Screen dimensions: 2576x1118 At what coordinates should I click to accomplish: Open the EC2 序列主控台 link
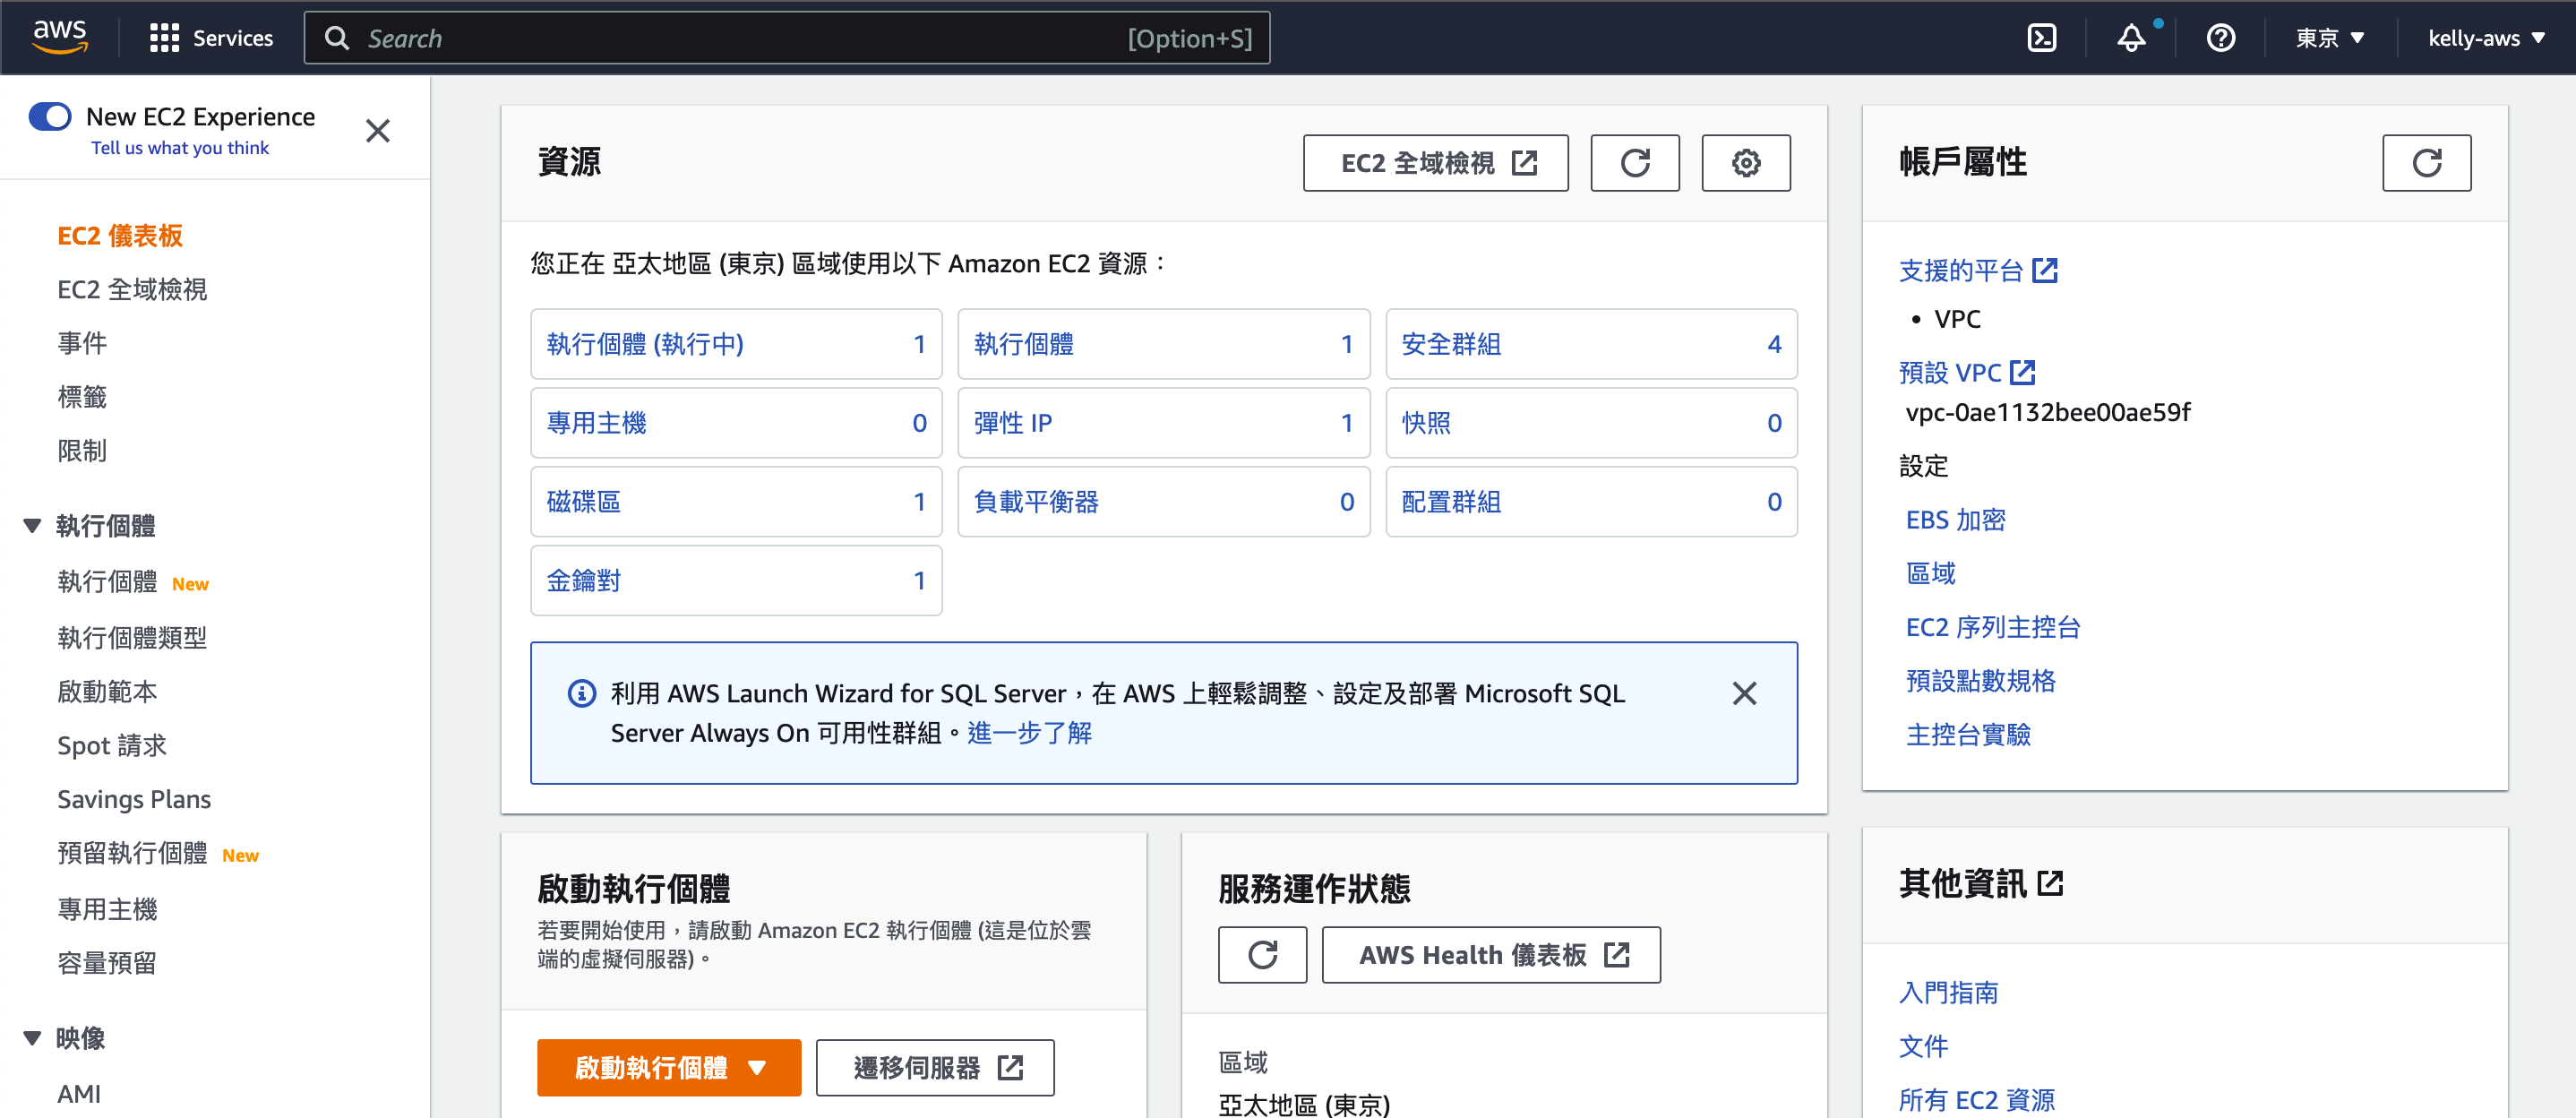(x=1993, y=627)
